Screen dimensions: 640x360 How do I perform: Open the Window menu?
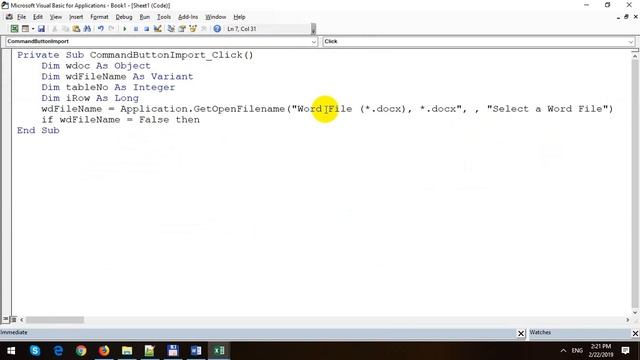point(216,17)
